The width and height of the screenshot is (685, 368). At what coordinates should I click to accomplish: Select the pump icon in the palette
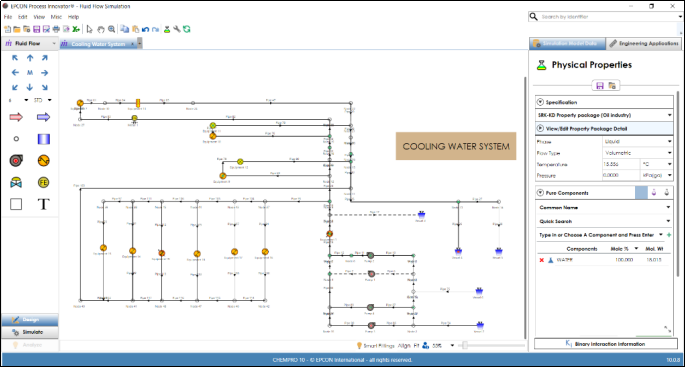(16, 161)
